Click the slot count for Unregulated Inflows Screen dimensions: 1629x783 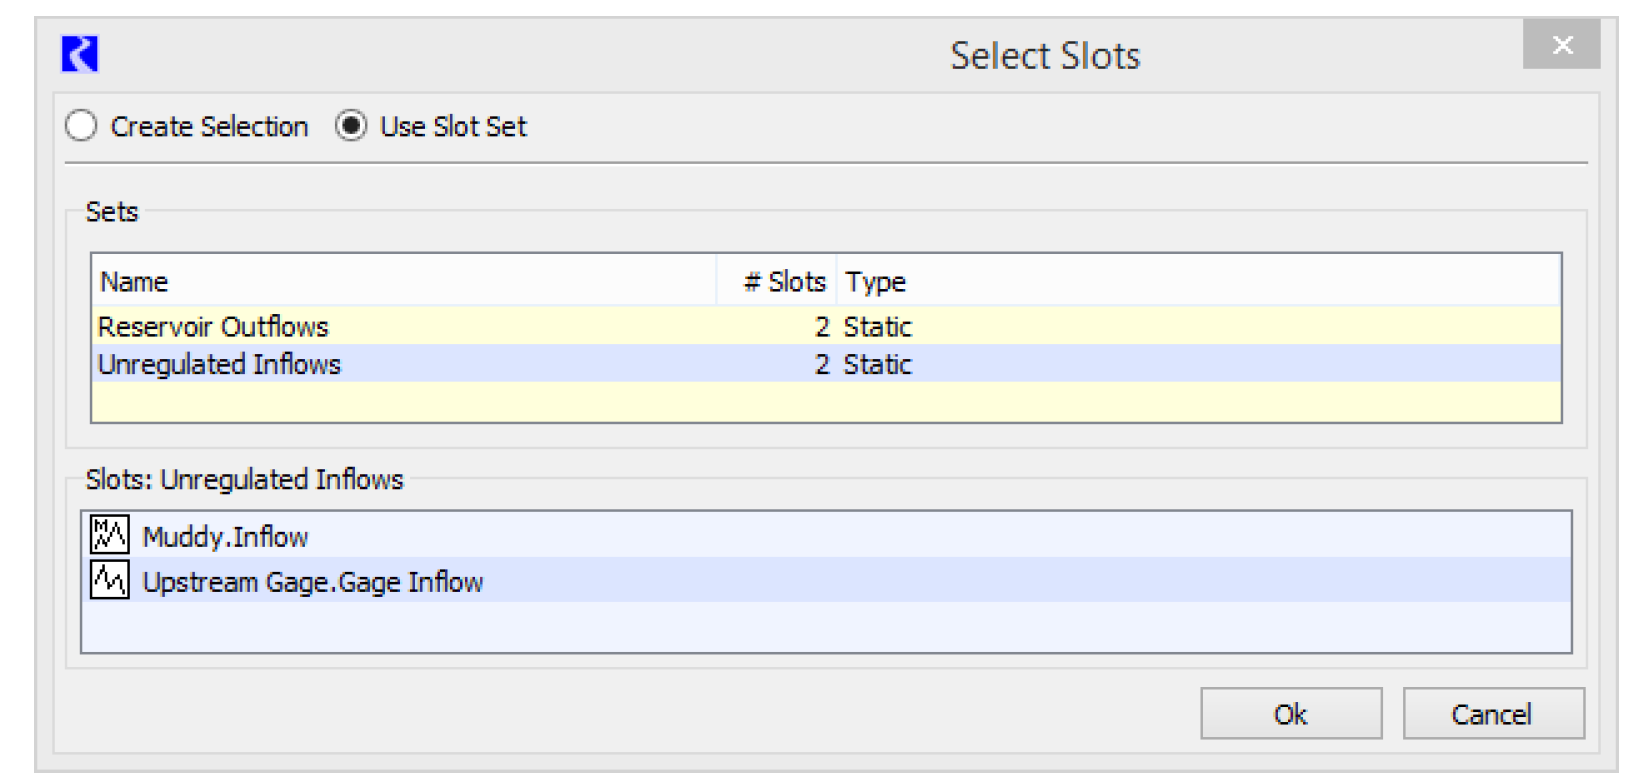pos(822,364)
